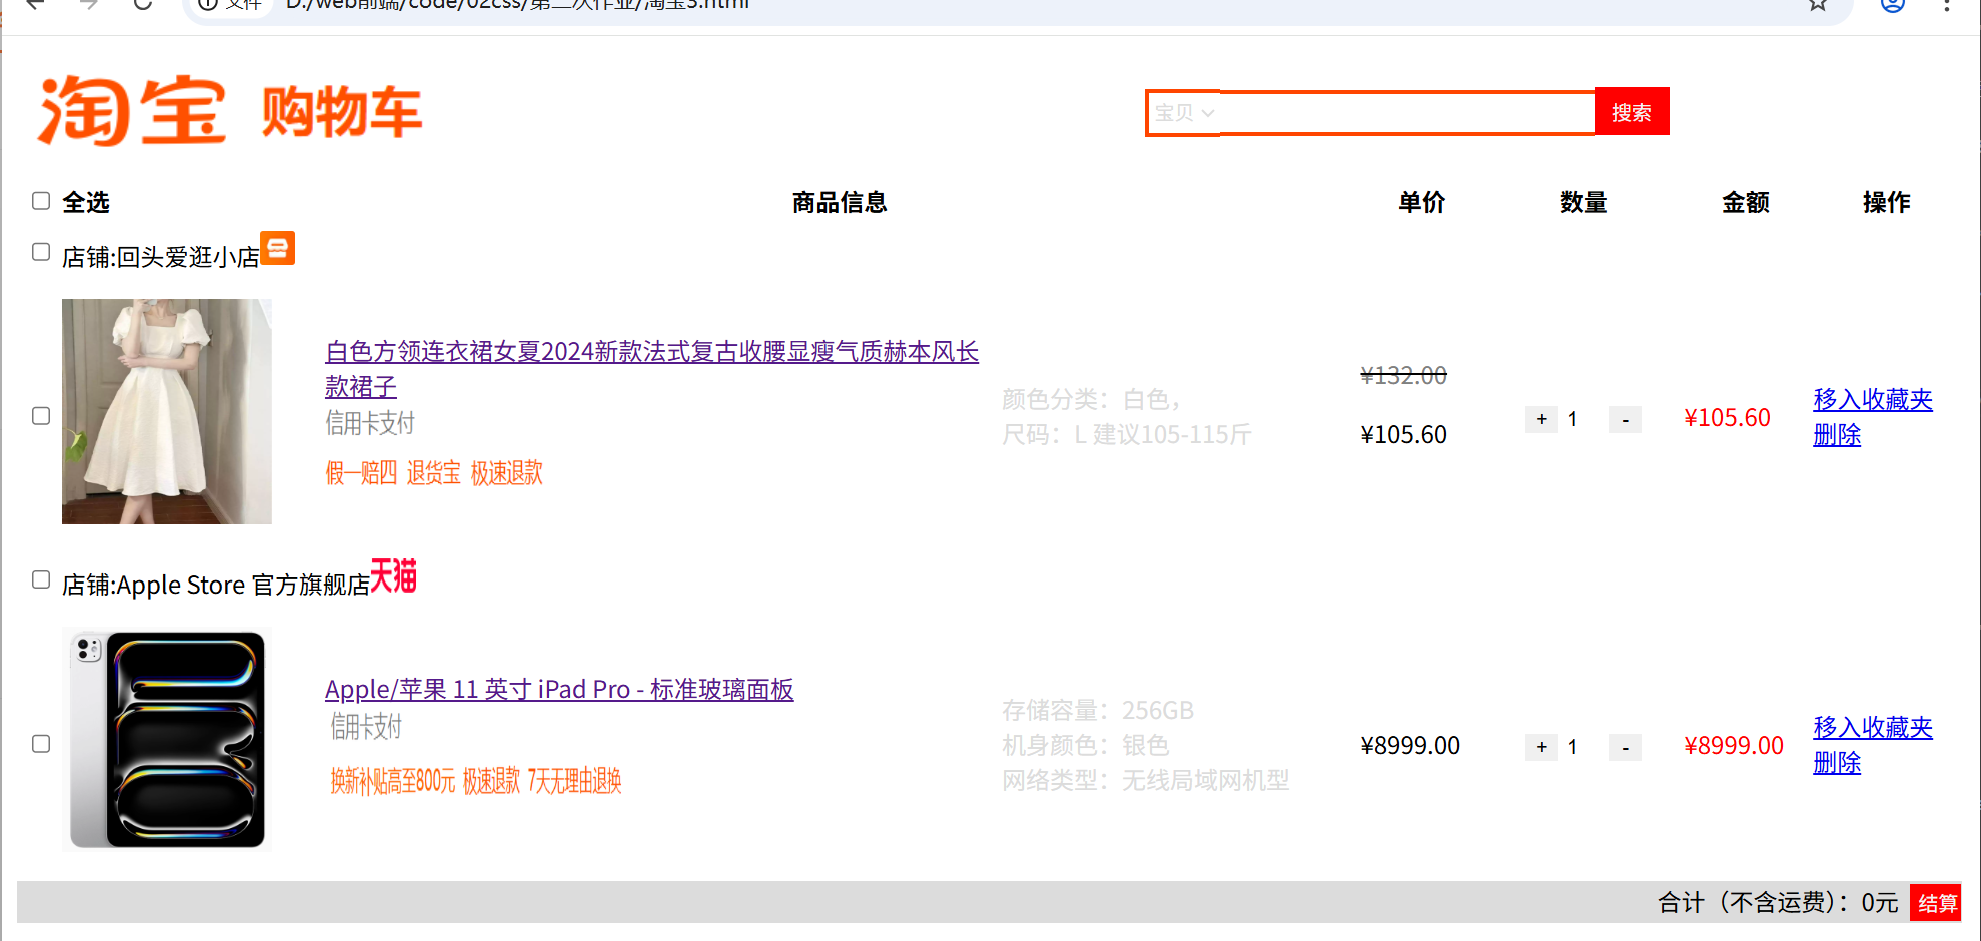Delete the white dress from cart

pyautogui.click(x=1837, y=435)
